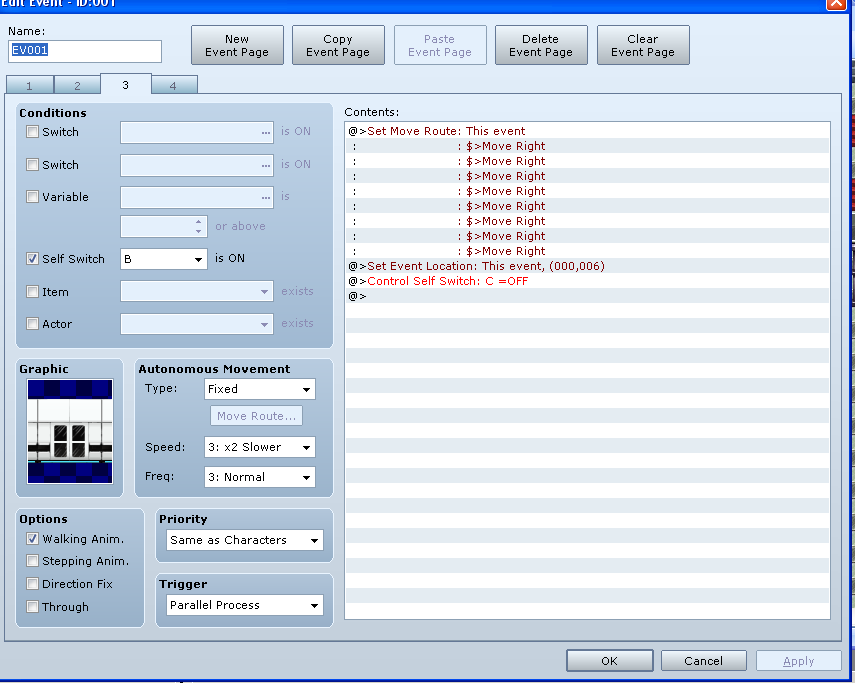The image size is (855, 683).
Task: Click the Copy Event Page button
Action: click(x=338, y=46)
